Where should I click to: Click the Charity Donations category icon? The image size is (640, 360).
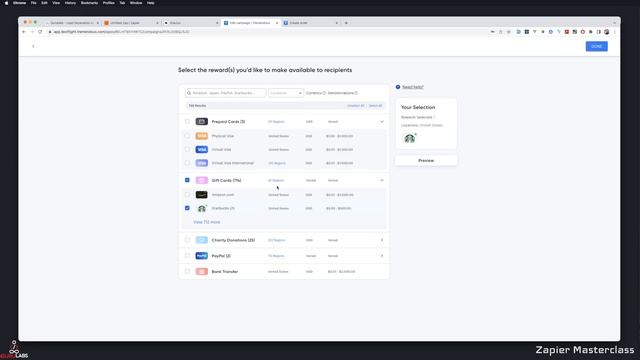[x=202, y=240]
